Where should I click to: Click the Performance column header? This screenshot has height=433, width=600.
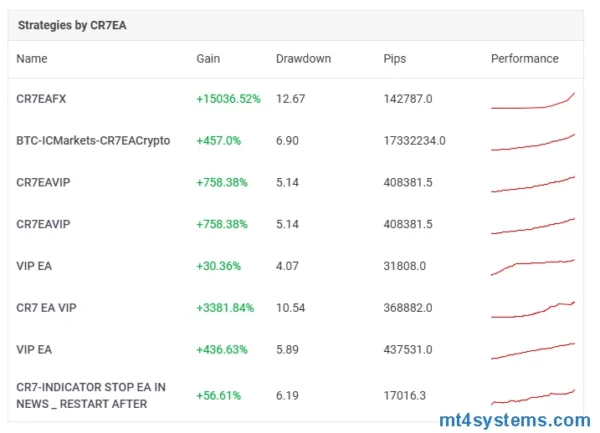[x=524, y=59]
